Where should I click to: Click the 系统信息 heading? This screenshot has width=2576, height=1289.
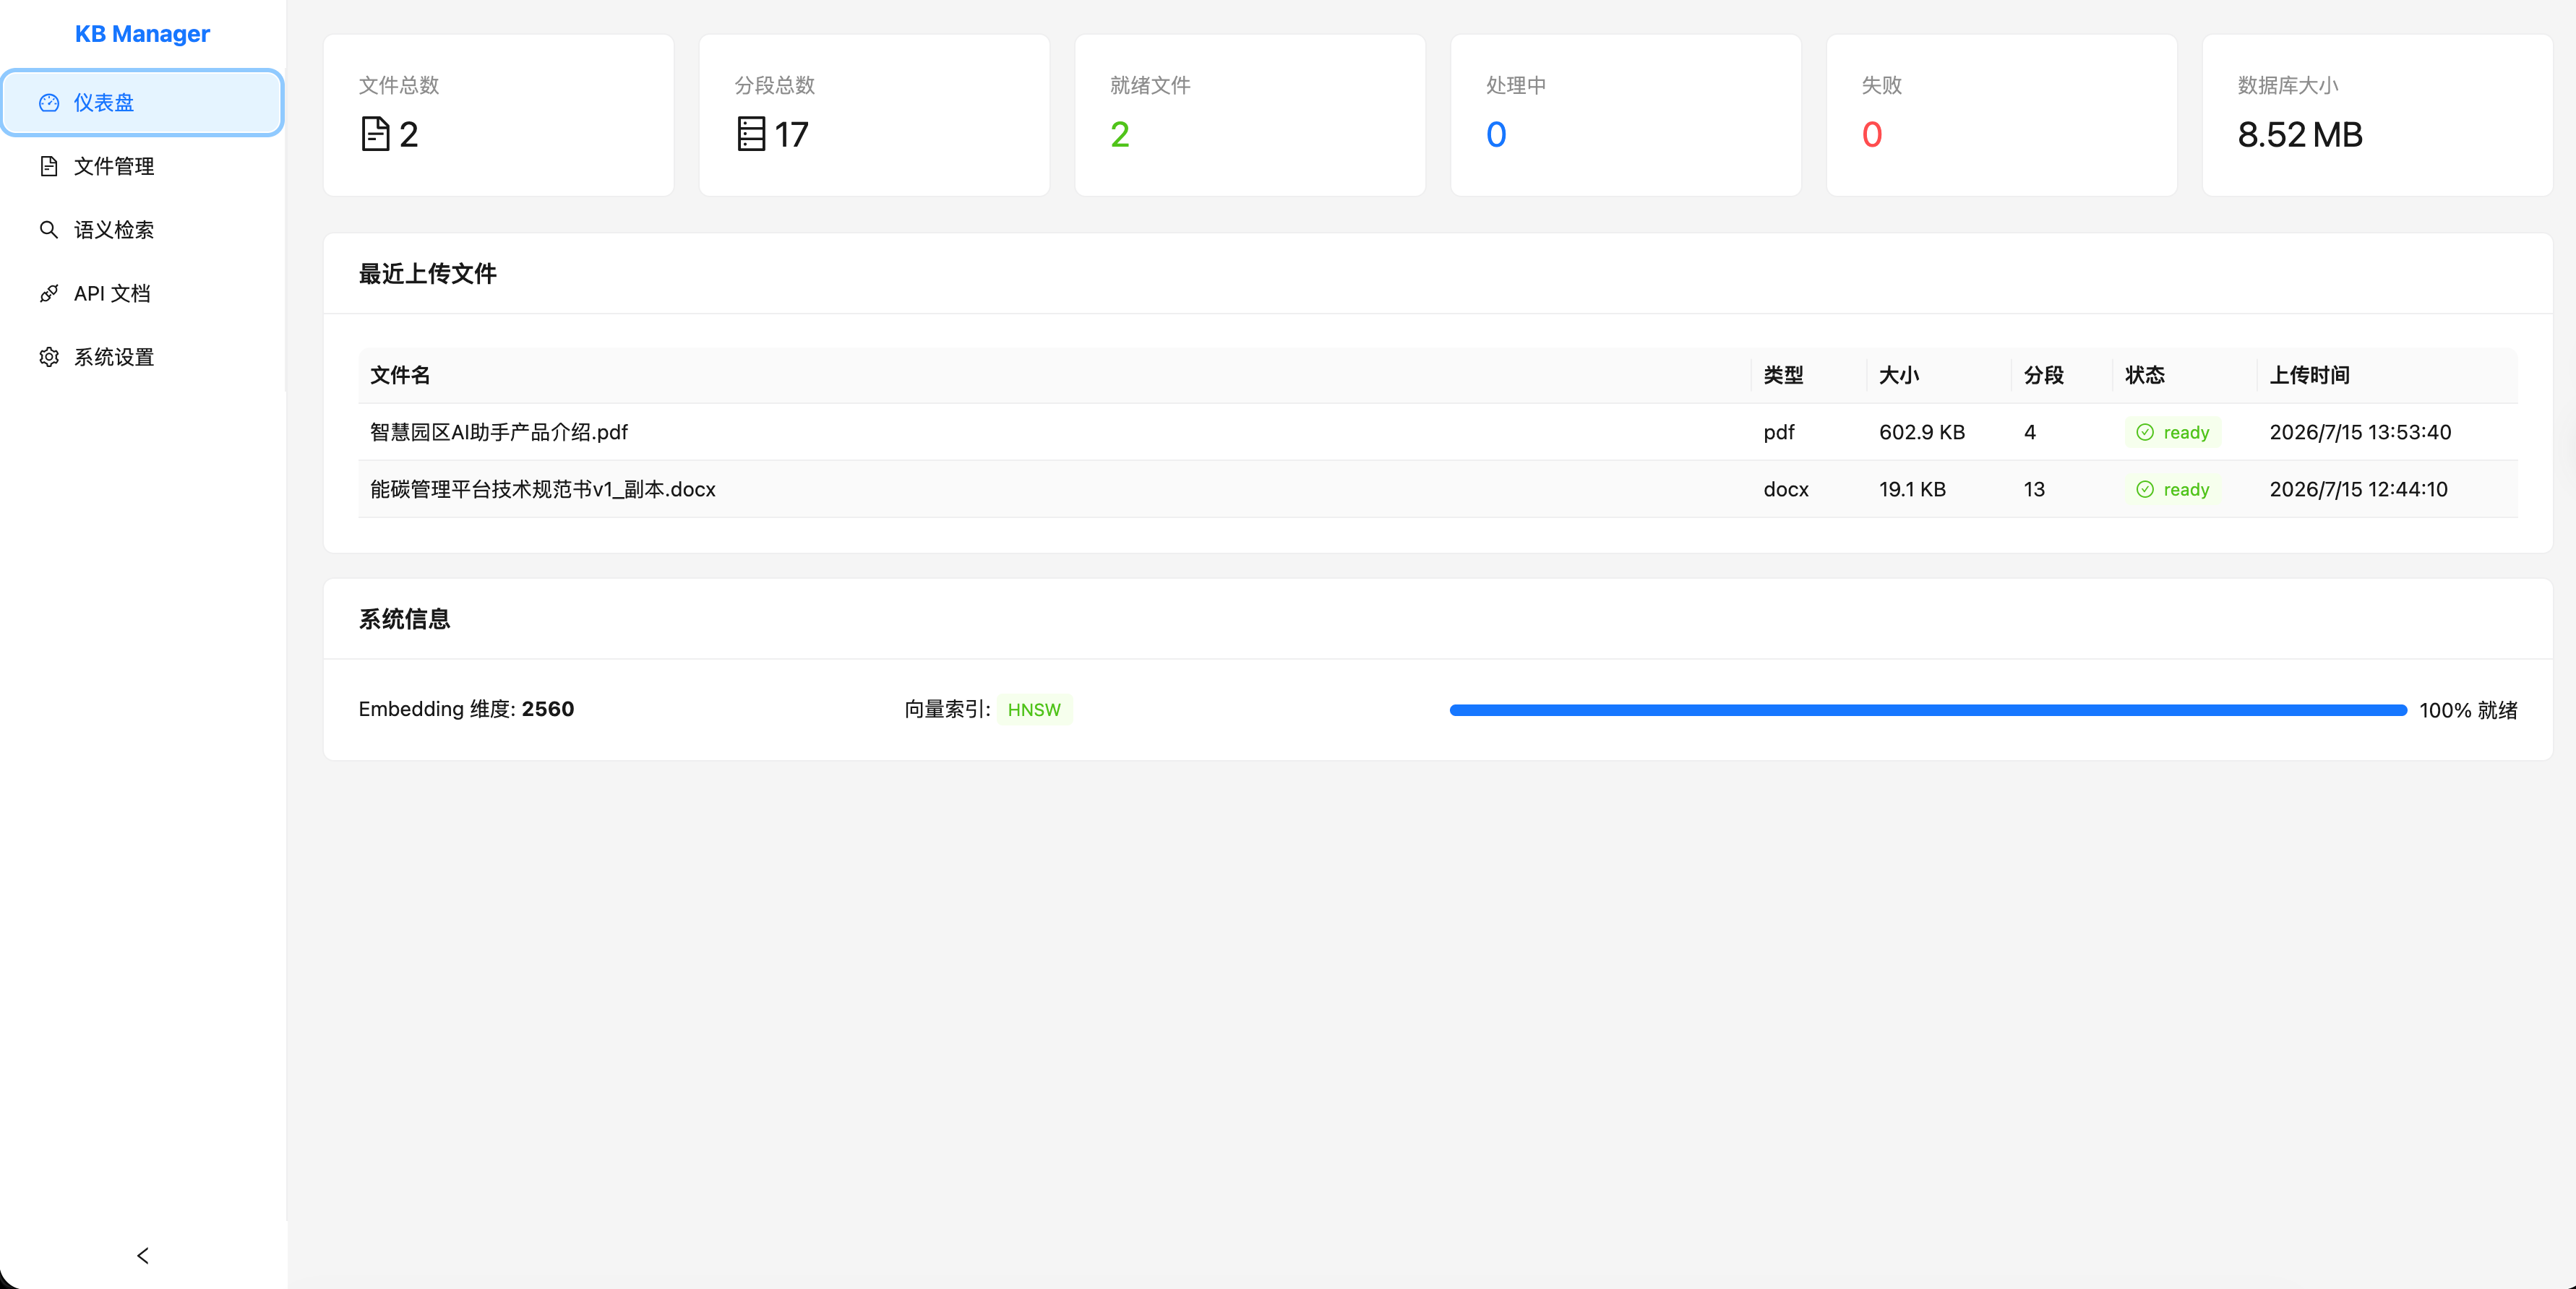pyautogui.click(x=404, y=619)
